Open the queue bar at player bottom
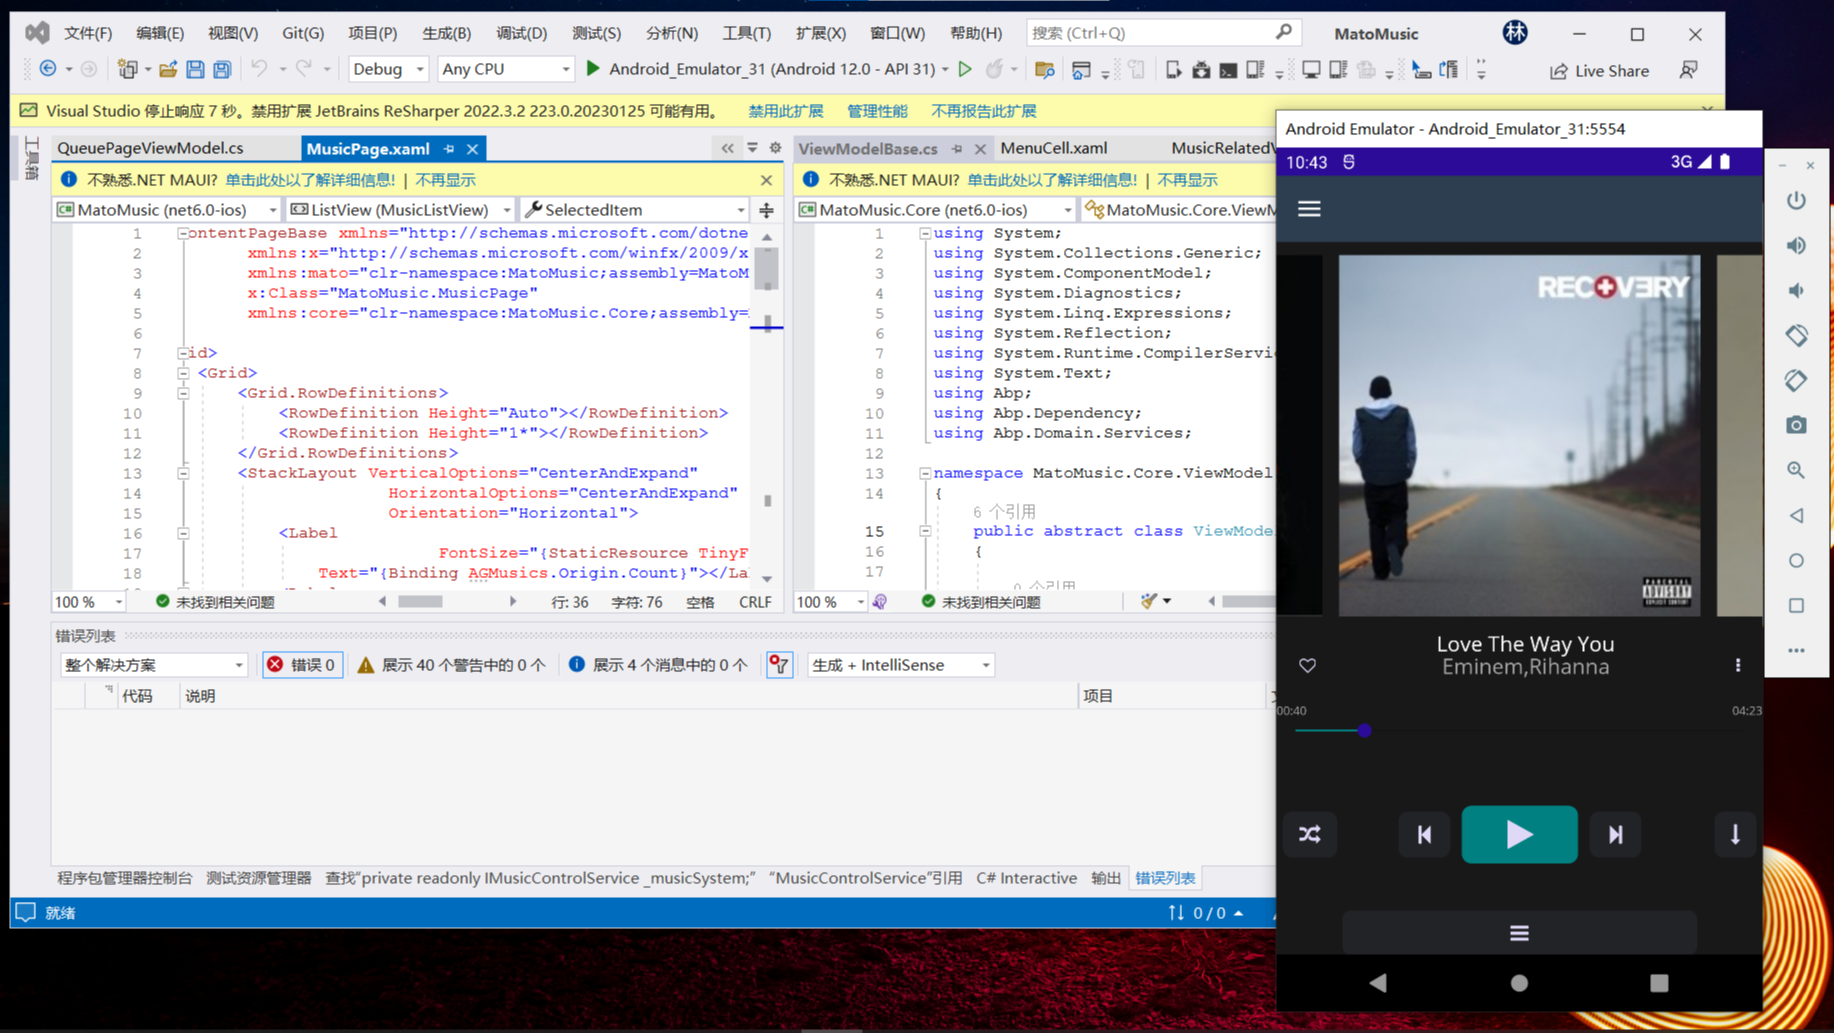Image resolution: width=1834 pixels, height=1033 pixels. tap(1519, 933)
